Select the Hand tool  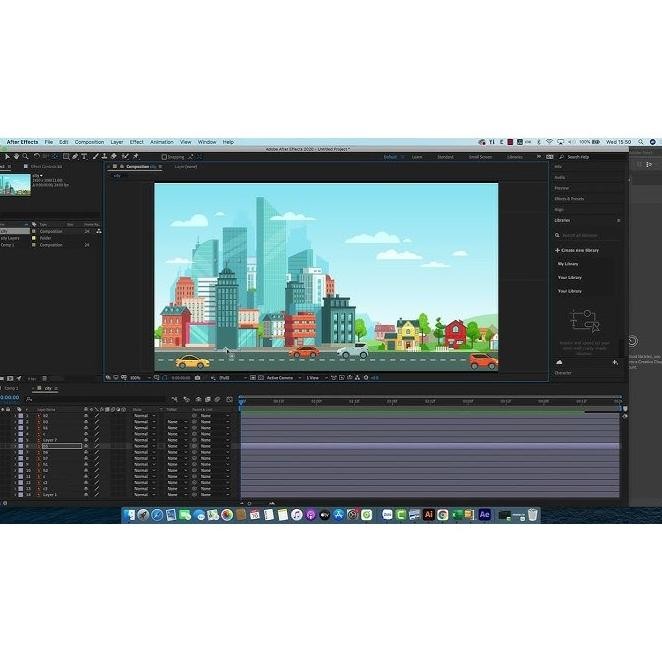tap(16, 157)
